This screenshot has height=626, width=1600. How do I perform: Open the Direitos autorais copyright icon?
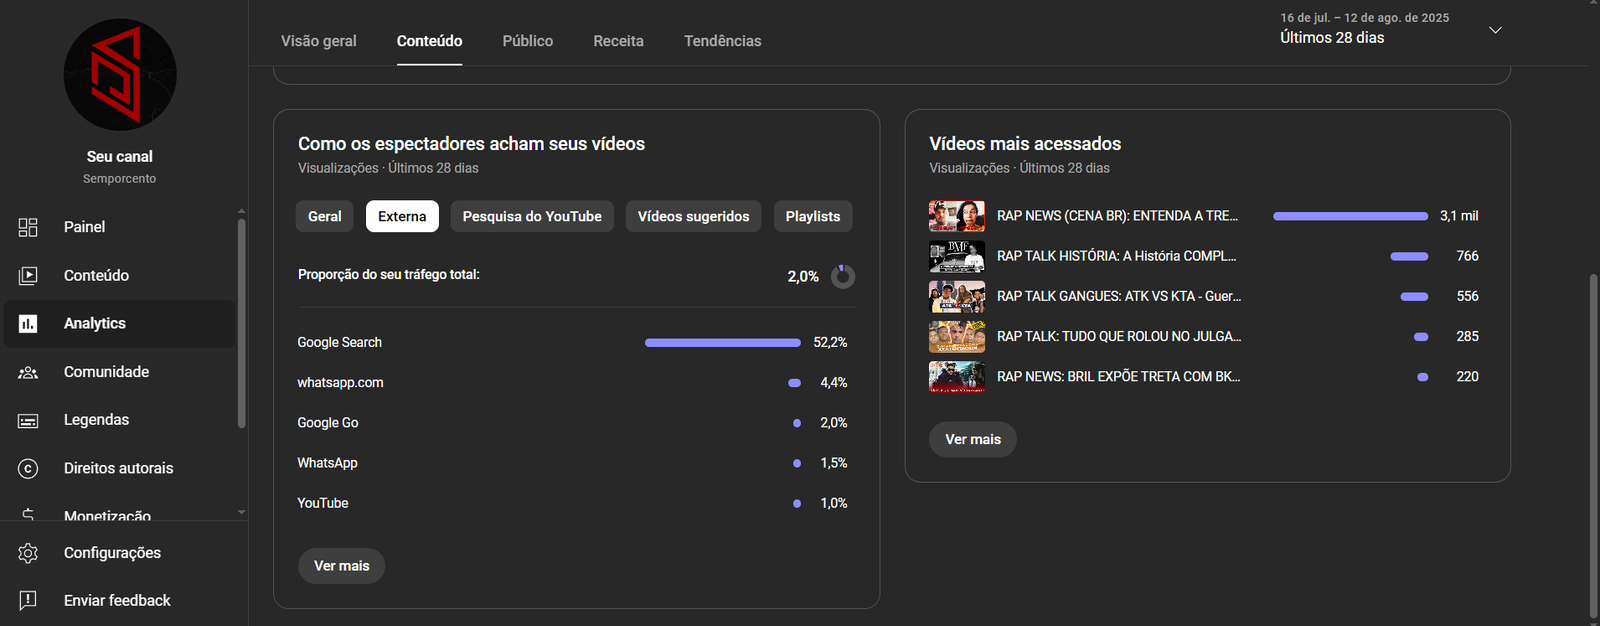[x=28, y=468]
